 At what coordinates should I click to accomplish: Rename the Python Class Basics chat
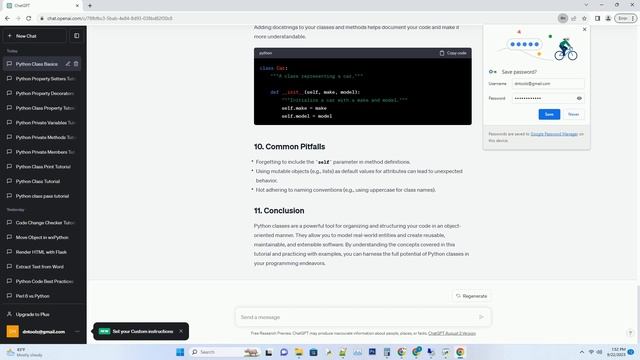[68, 64]
